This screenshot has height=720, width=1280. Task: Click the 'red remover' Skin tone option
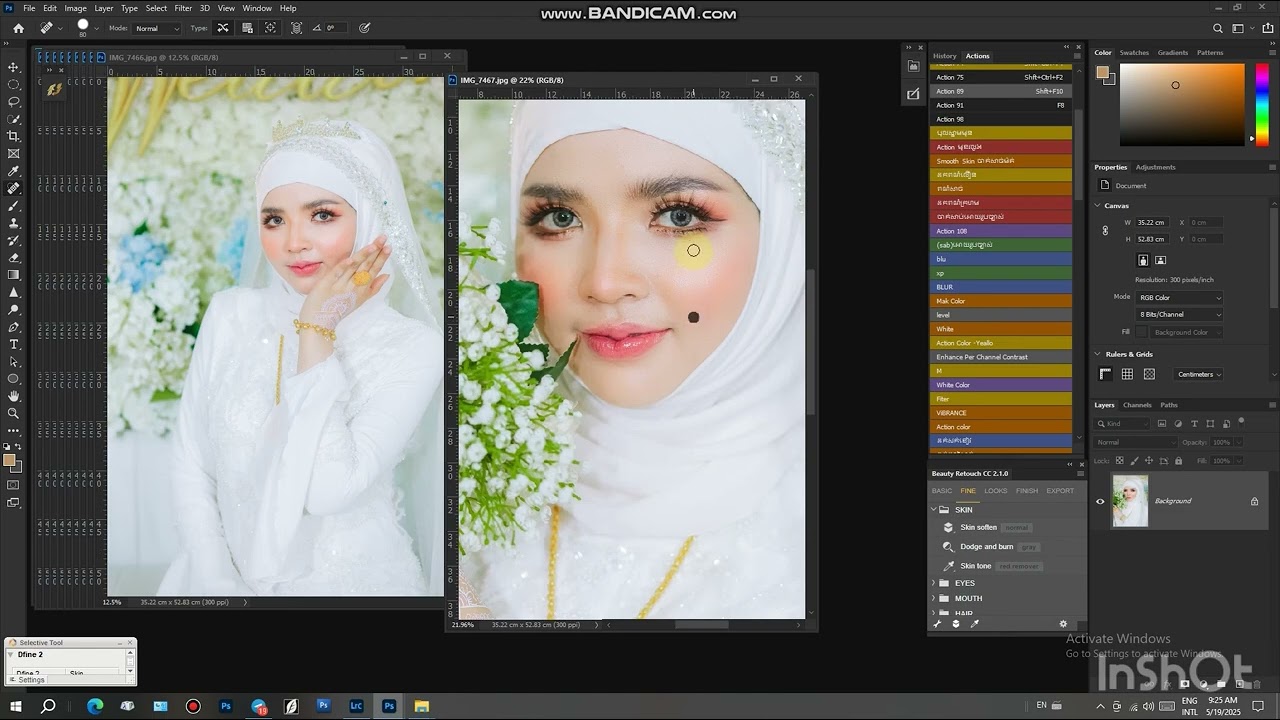click(x=1018, y=566)
